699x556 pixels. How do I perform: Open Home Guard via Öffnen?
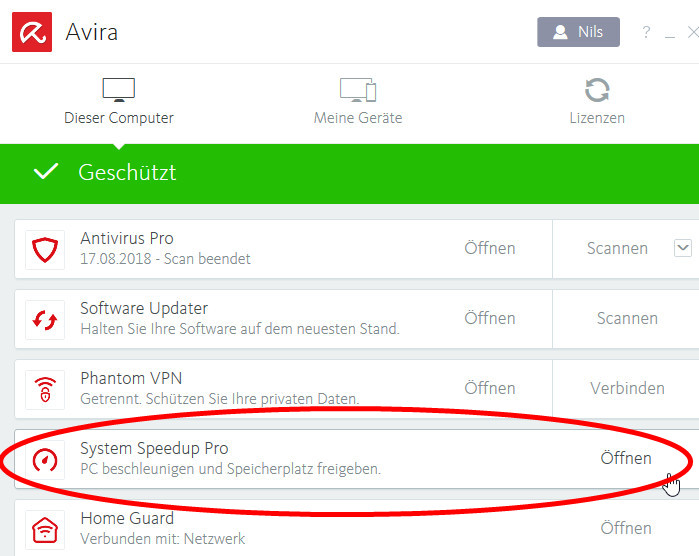click(x=626, y=528)
